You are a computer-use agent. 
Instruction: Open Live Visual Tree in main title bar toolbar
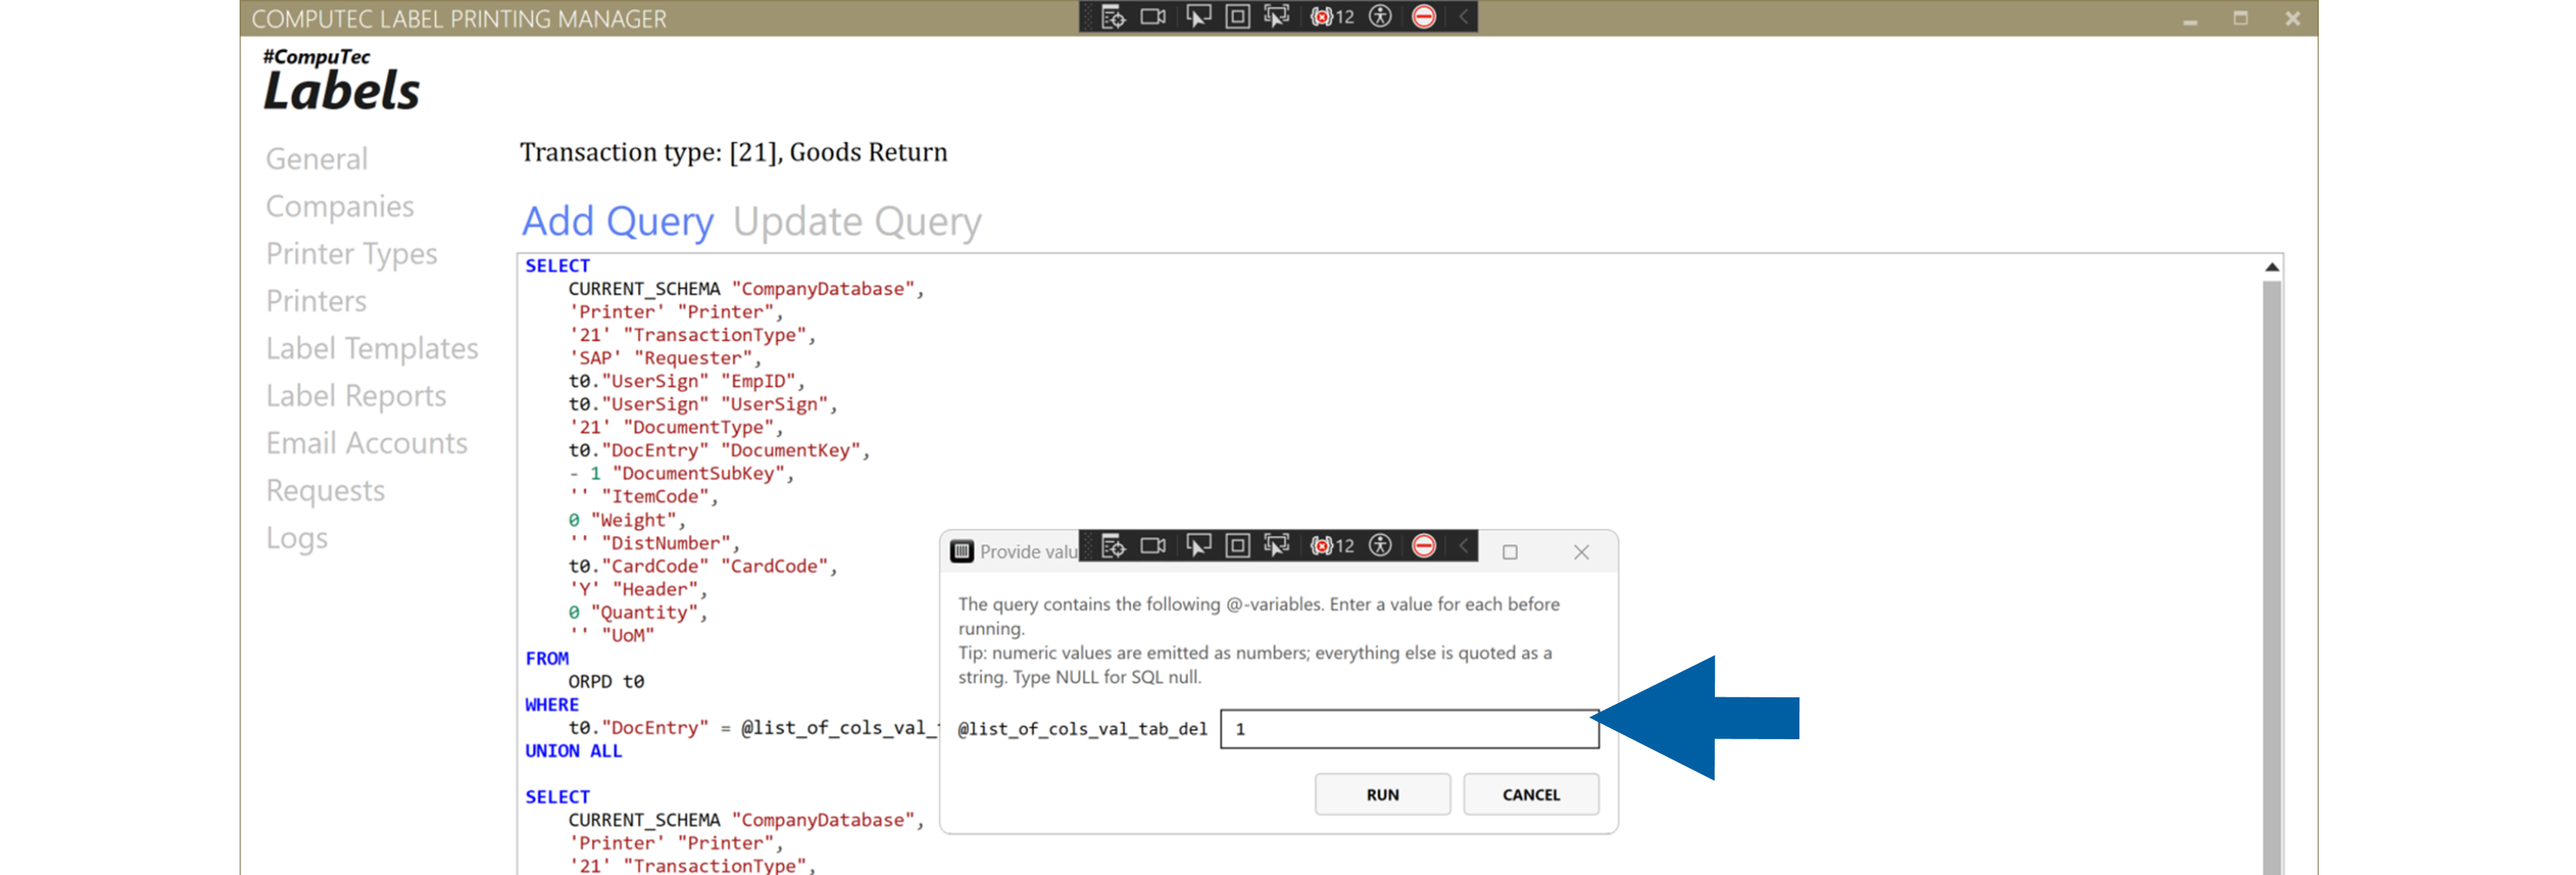[1113, 17]
